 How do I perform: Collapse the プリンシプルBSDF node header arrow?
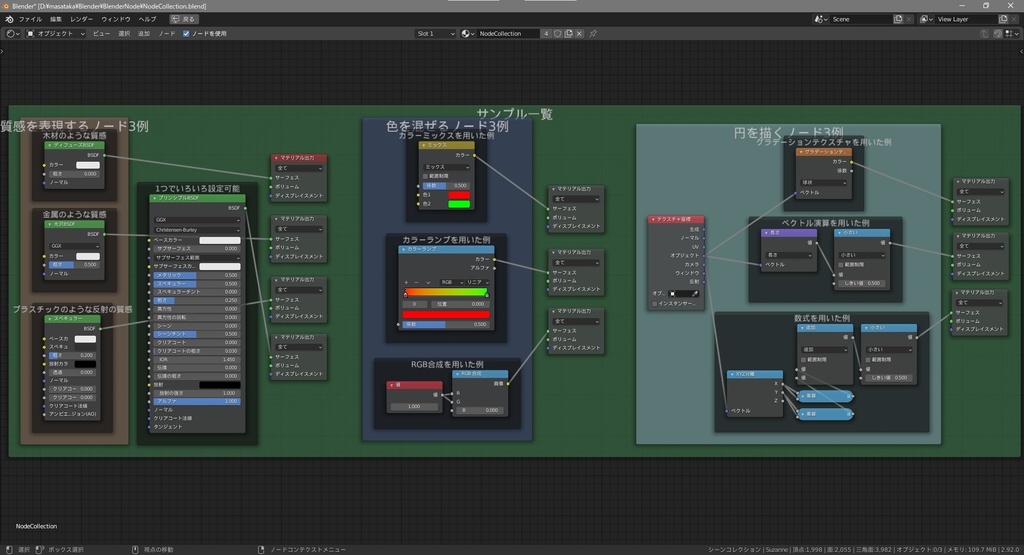tap(154, 198)
